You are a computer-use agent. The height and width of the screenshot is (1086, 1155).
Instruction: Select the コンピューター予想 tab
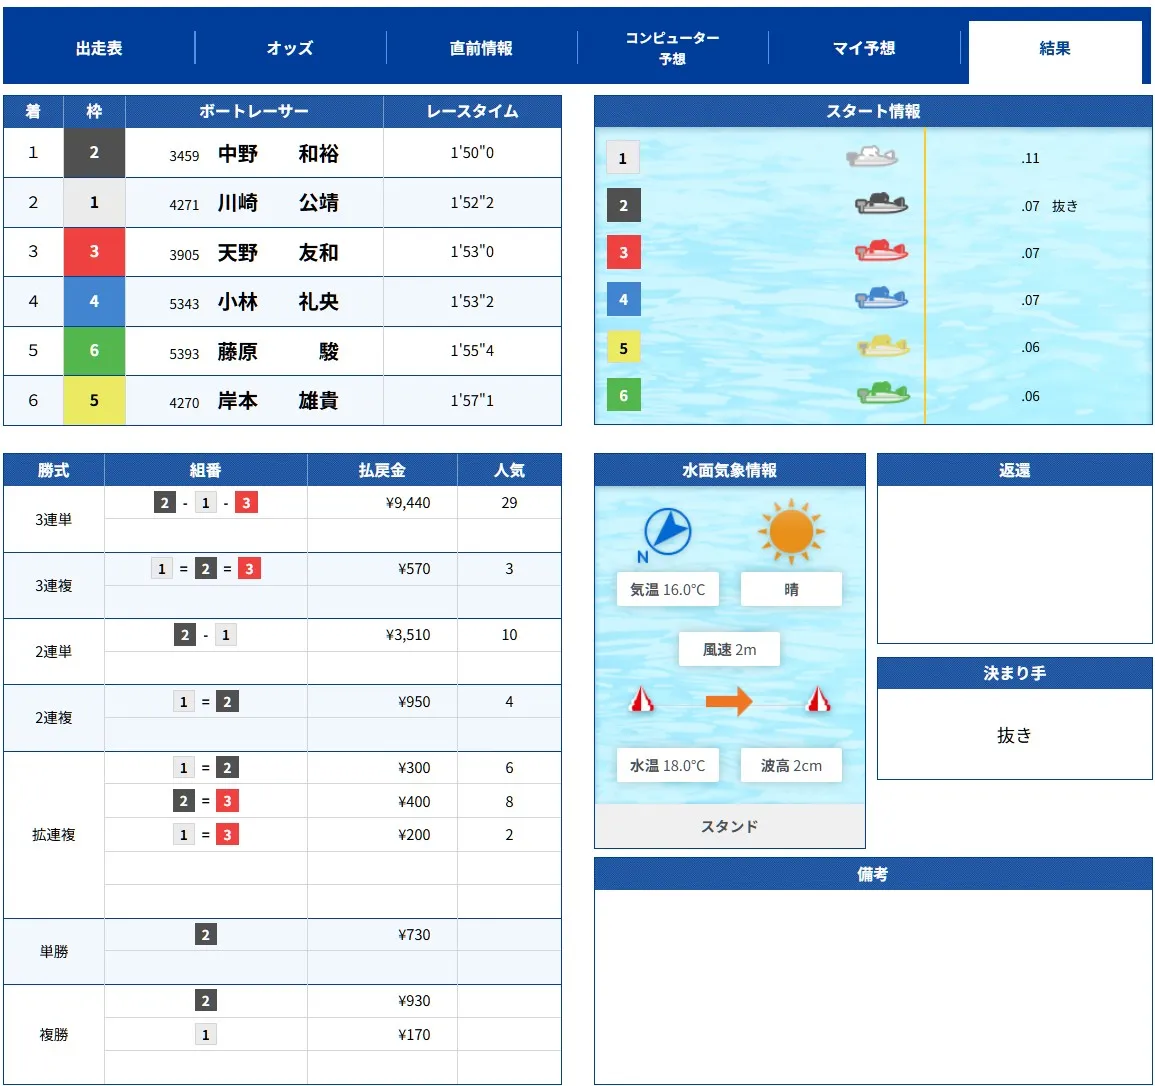click(675, 46)
